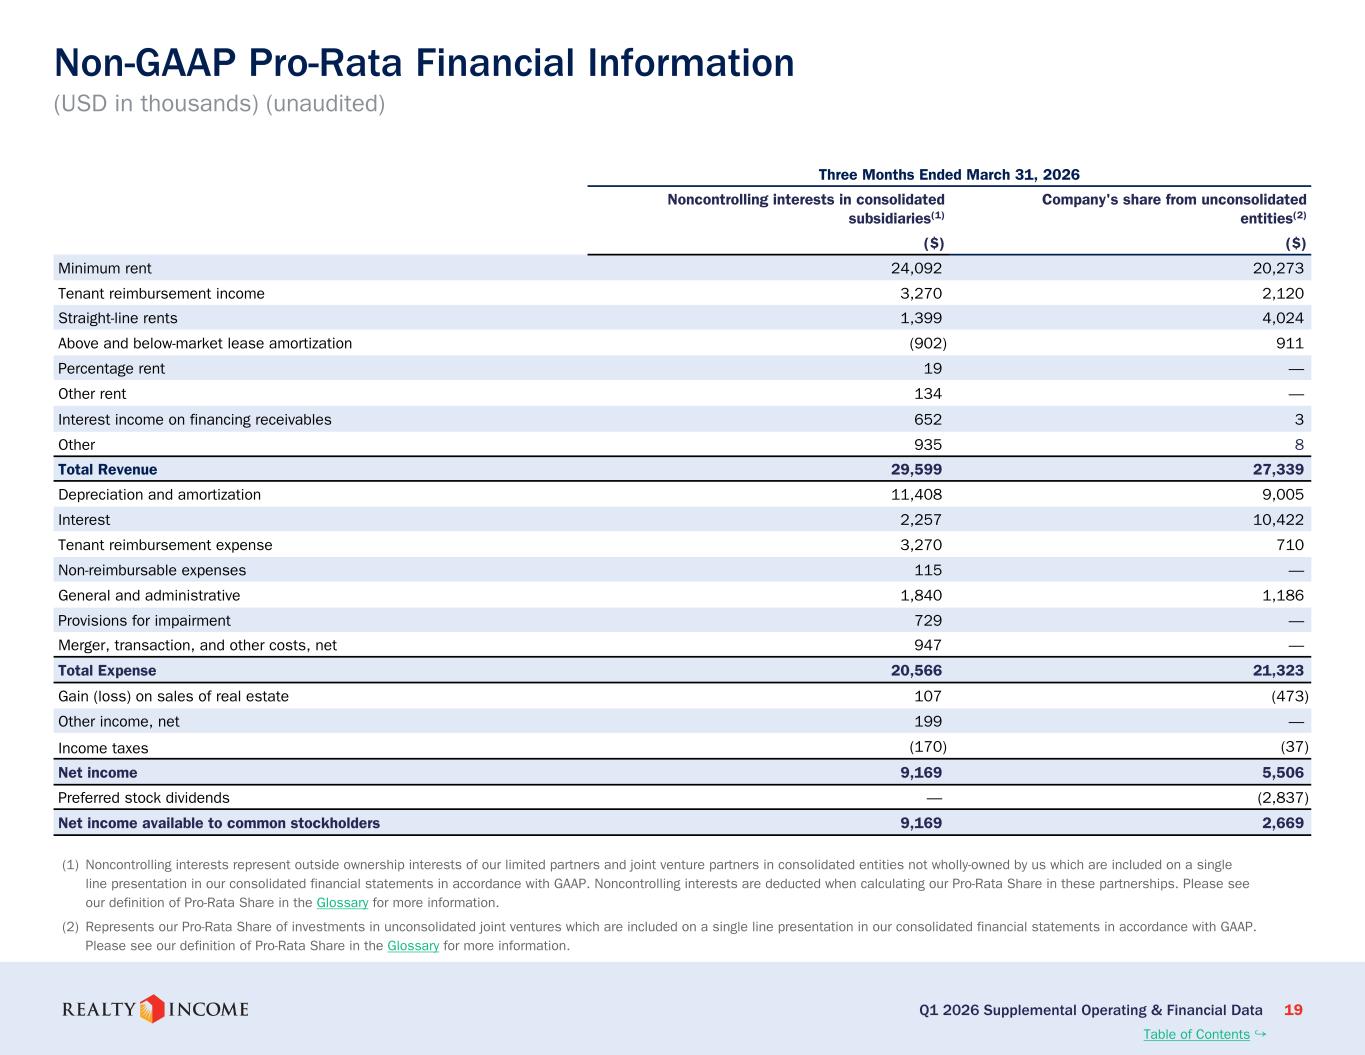Open the Glossary link in footnote 2
Image resolution: width=1365 pixels, height=1055 pixels.
pos(413,946)
